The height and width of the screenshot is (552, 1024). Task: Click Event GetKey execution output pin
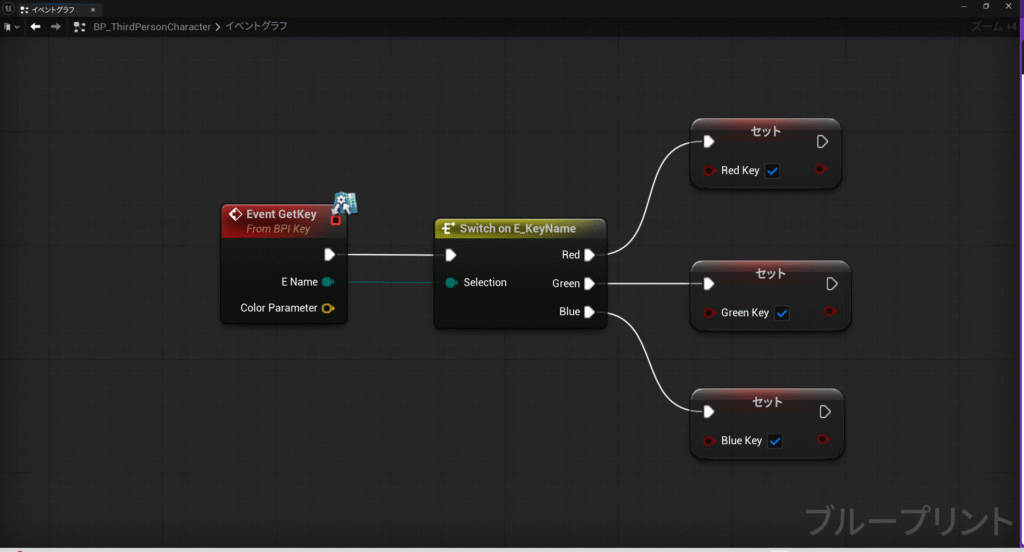pyautogui.click(x=329, y=255)
